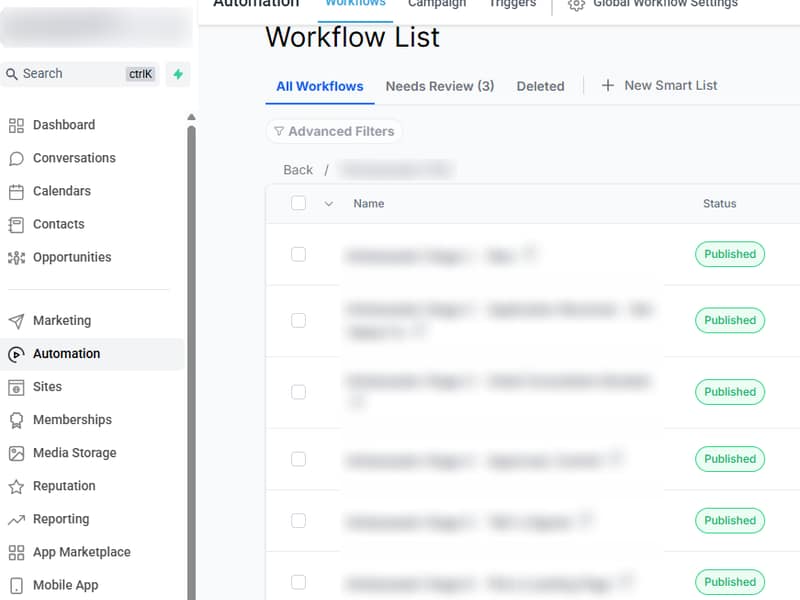800x600 pixels.
Task: Open Memberships section
Action: [60, 420]
